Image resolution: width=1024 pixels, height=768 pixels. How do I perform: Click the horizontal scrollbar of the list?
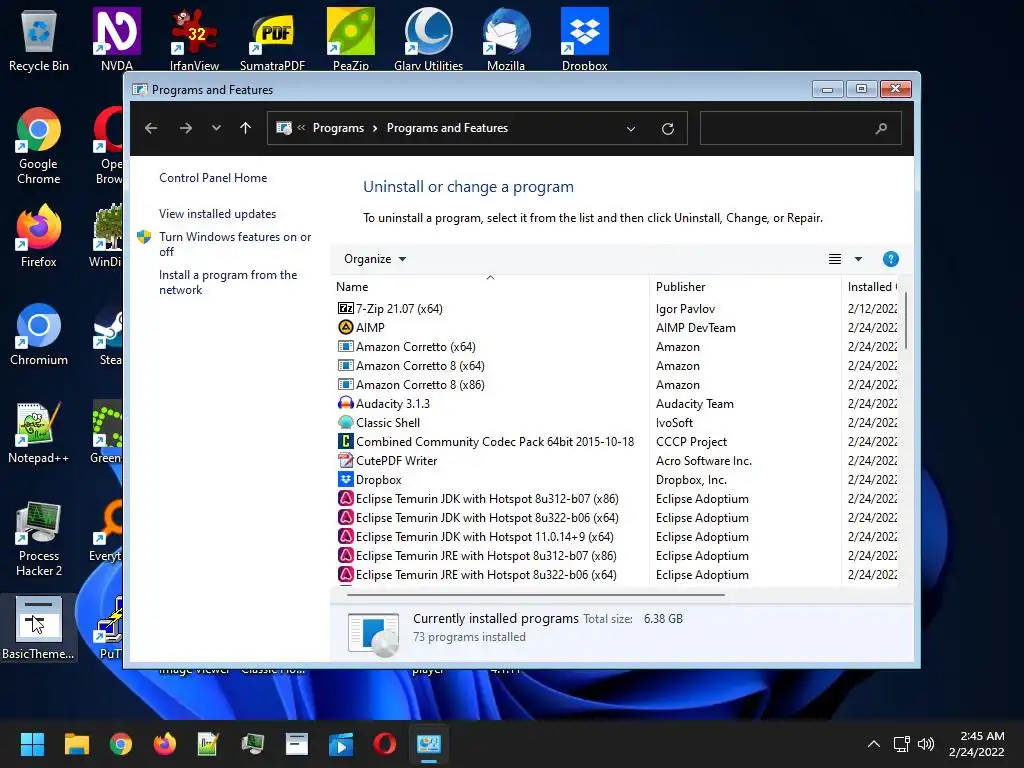click(536, 595)
